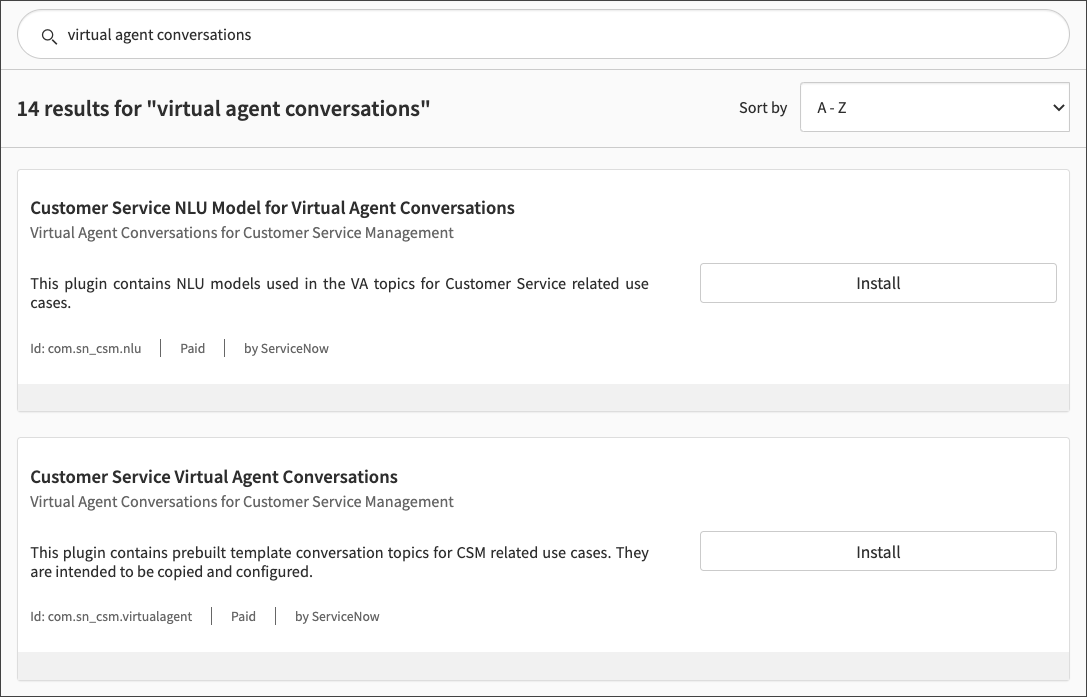Viewport: 1087px width, 697px height.
Task: Click the by ServiceNow publisher on NLU card
Action: (286, 348)
